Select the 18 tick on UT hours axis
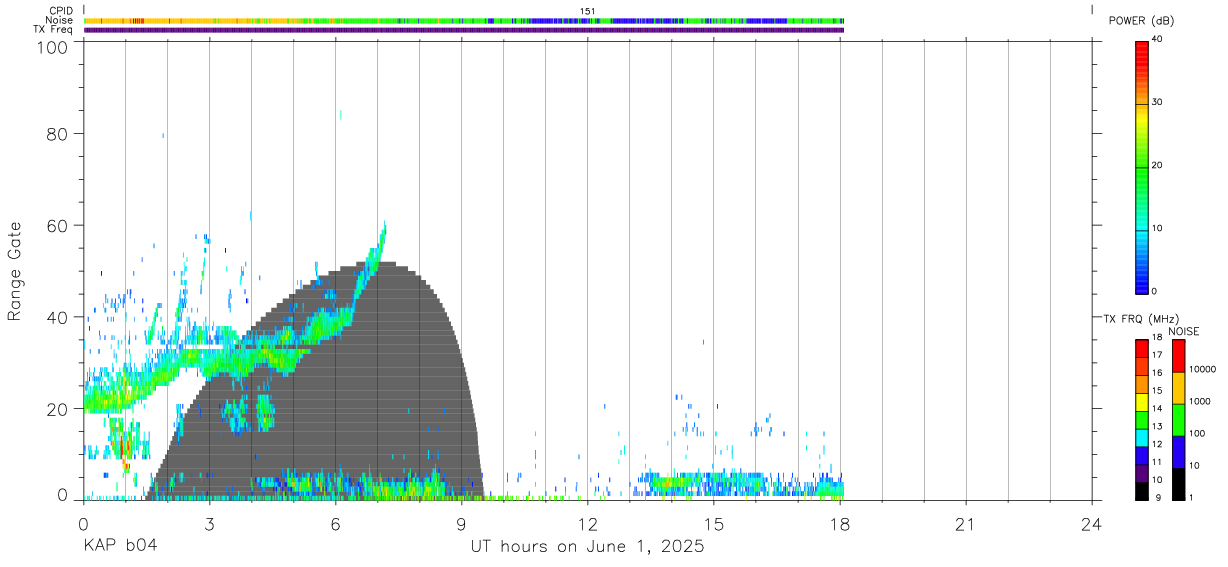The height and width of the screenshot is (567, 1228). point(839,524)
